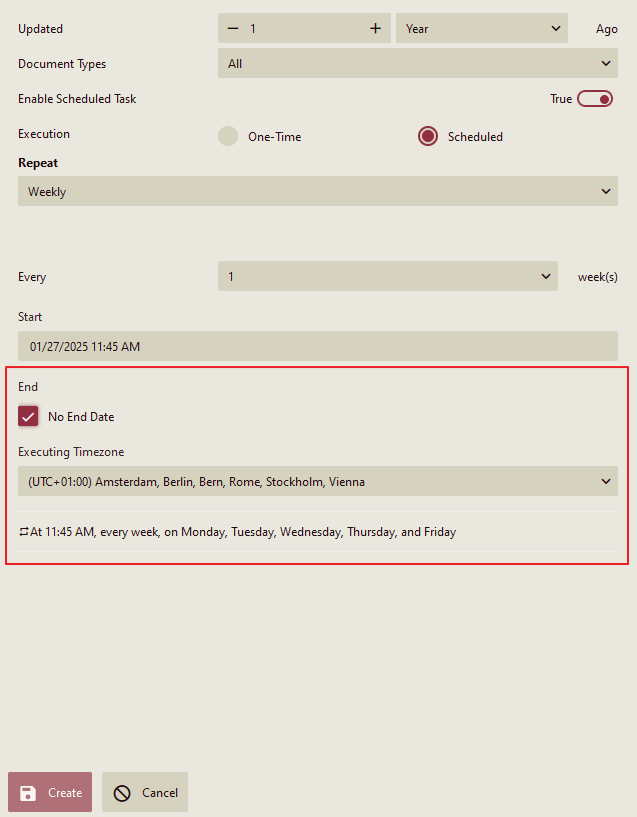The height and width of the screenshot is (817, 637).
Task: Click the circle-slash icon on Cancel
Action: [122, 793]
